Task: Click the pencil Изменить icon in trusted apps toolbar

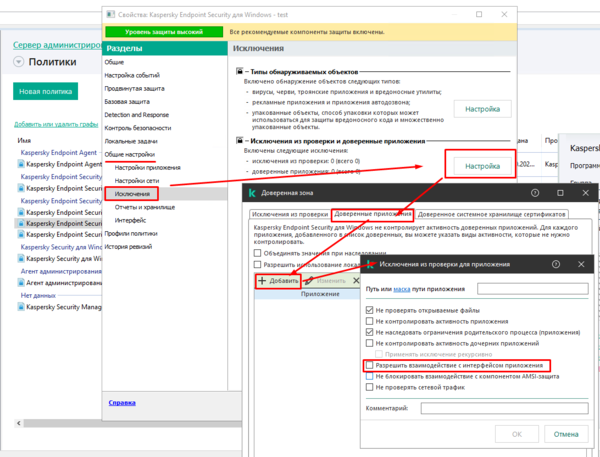Action: [x=310, y=281]
